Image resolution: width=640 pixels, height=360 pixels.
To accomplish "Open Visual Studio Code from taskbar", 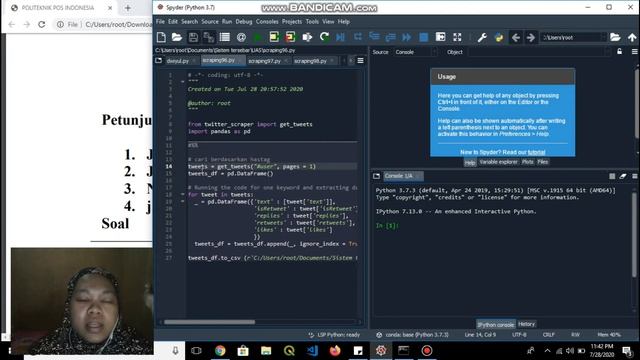I will coord(313,351).
